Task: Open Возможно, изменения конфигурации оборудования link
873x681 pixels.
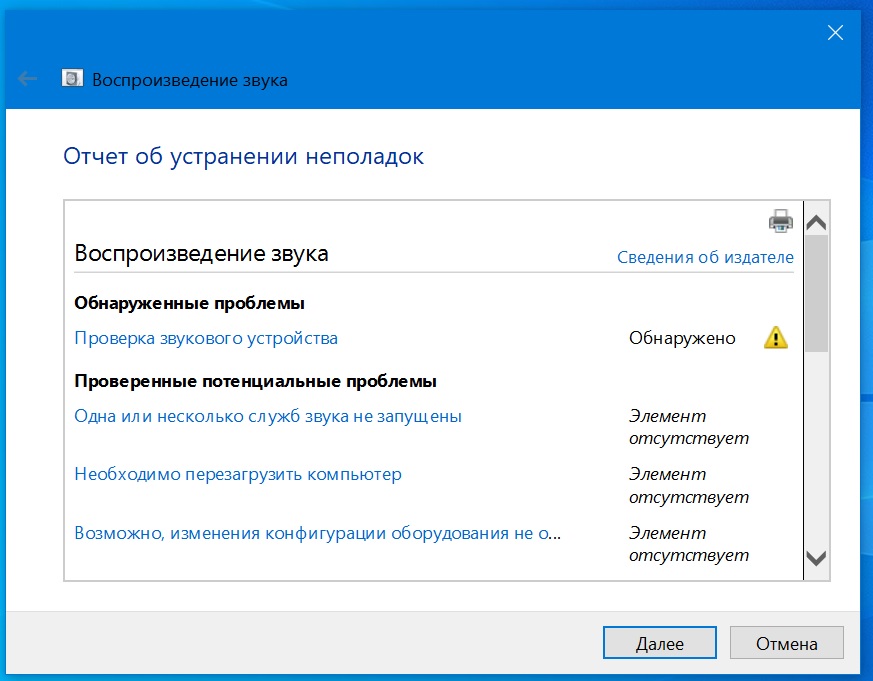Action: pos(317,533)
